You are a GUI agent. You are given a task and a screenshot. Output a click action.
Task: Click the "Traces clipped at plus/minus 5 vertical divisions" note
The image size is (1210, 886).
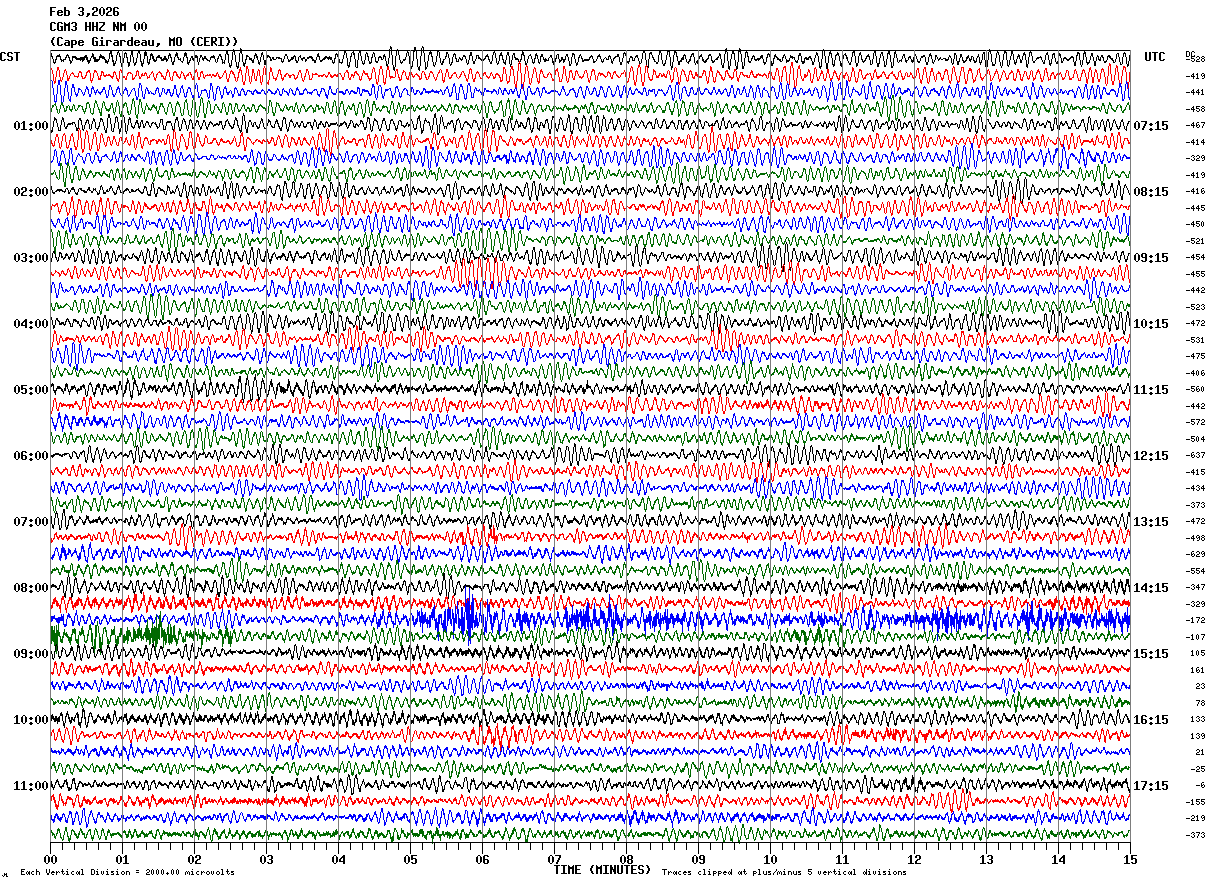tap(784, 873)
